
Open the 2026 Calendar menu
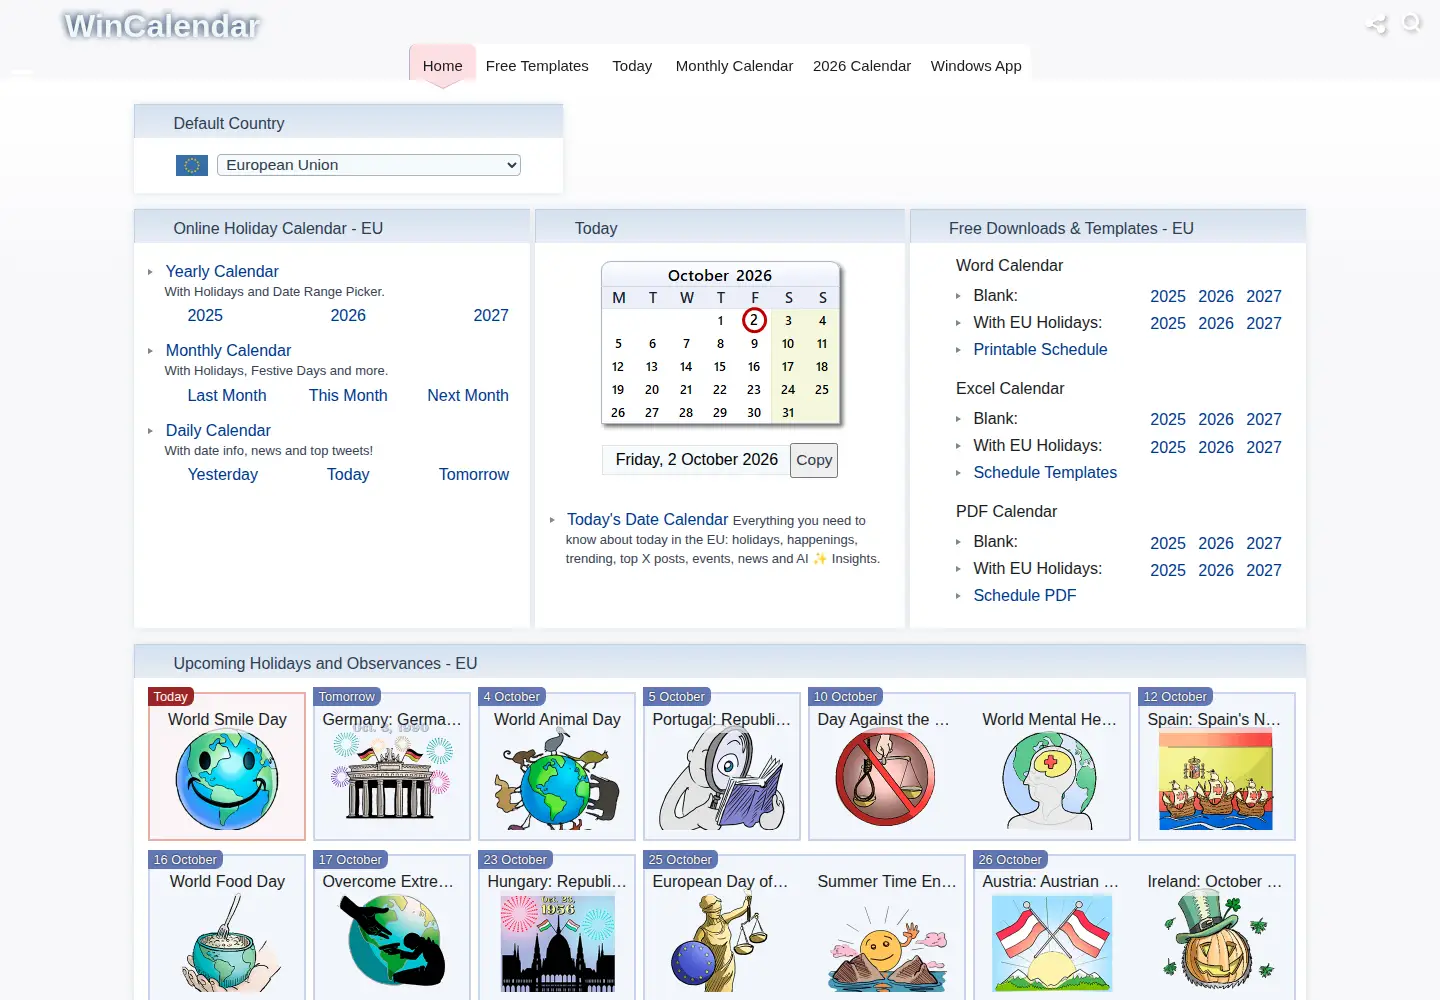coord(862,66)
